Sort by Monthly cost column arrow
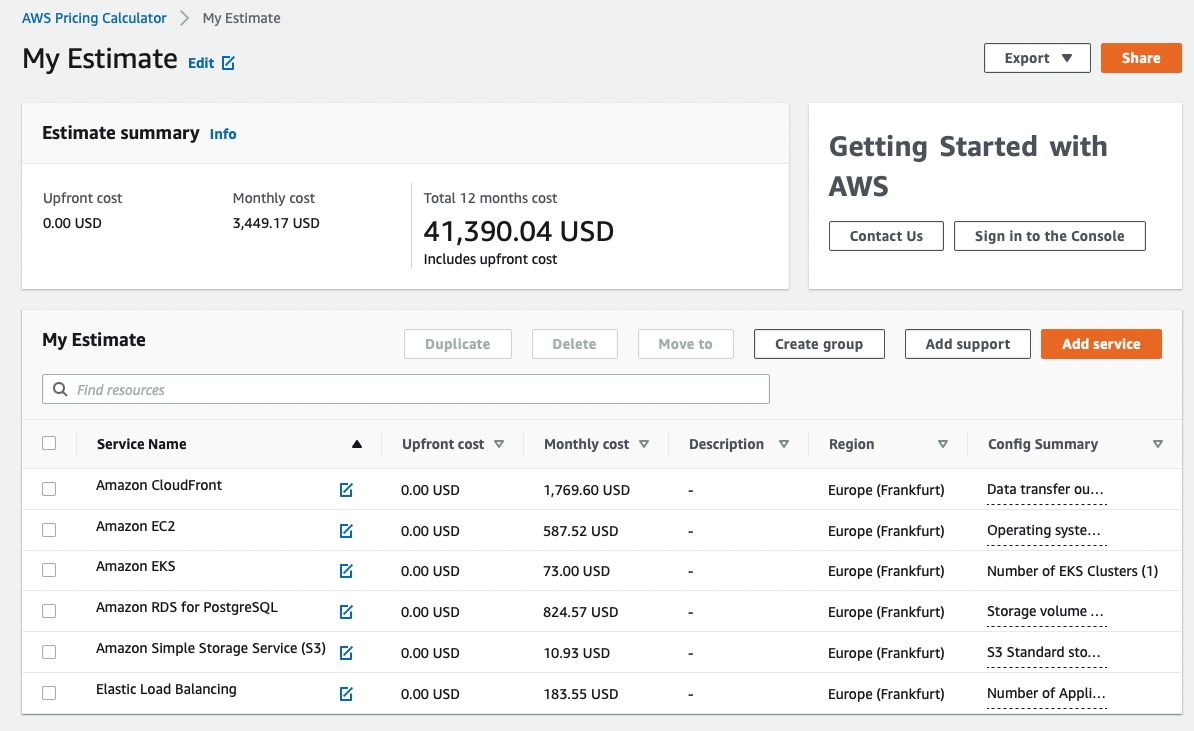 pyautogui.click(x=643, y=444)
